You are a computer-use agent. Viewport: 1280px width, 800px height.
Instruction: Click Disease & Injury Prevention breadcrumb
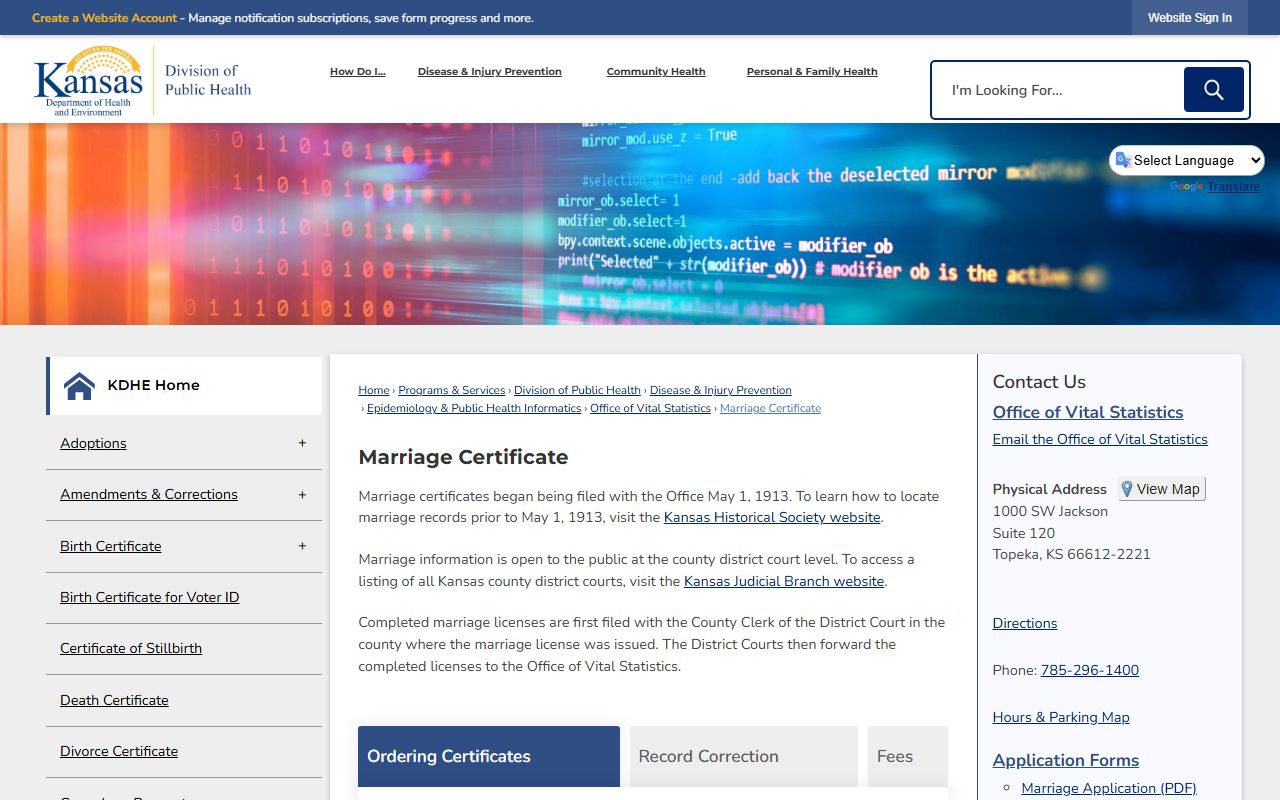click(x=720, y=390)
